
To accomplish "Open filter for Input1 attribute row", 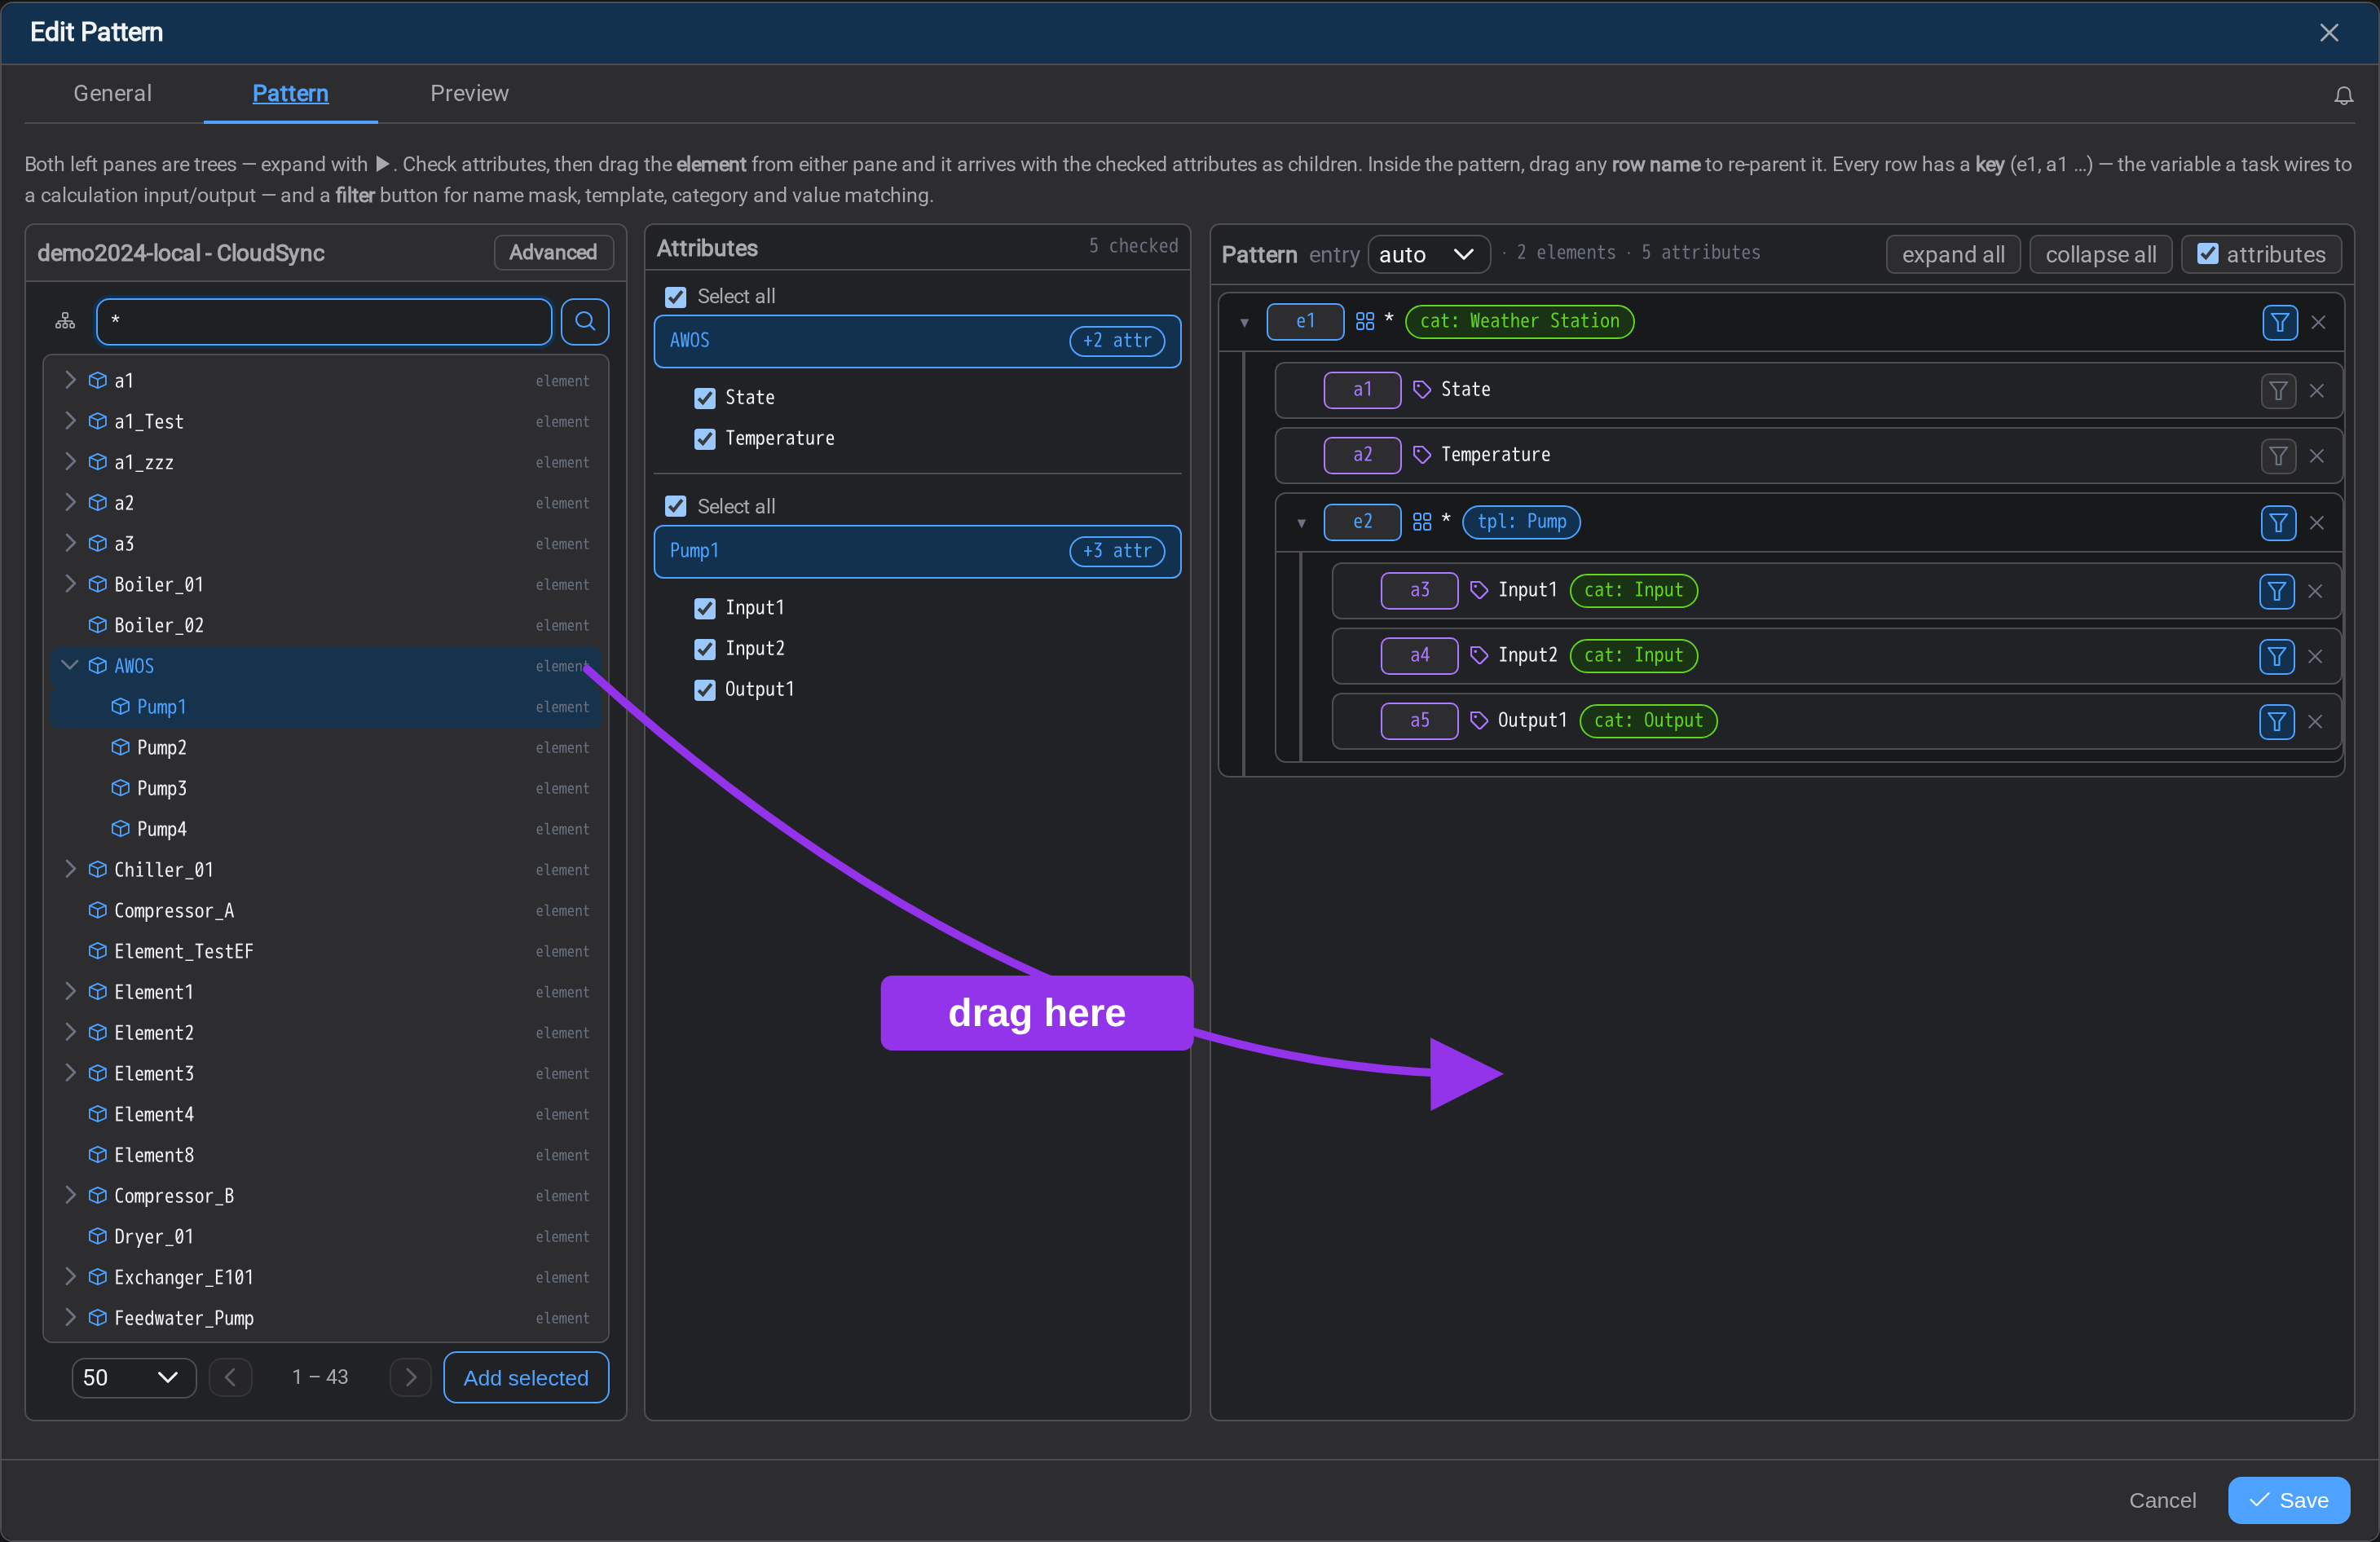I will tap(2276, 591).
